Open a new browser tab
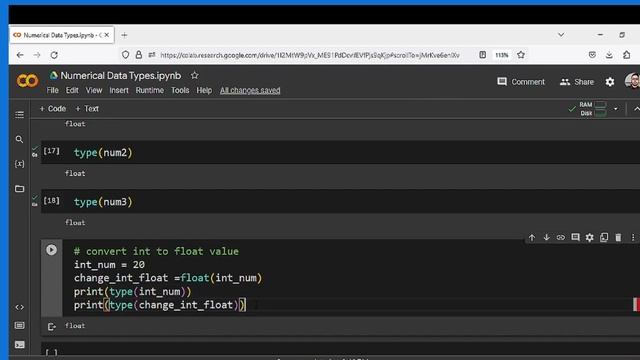 pos(124,35)
